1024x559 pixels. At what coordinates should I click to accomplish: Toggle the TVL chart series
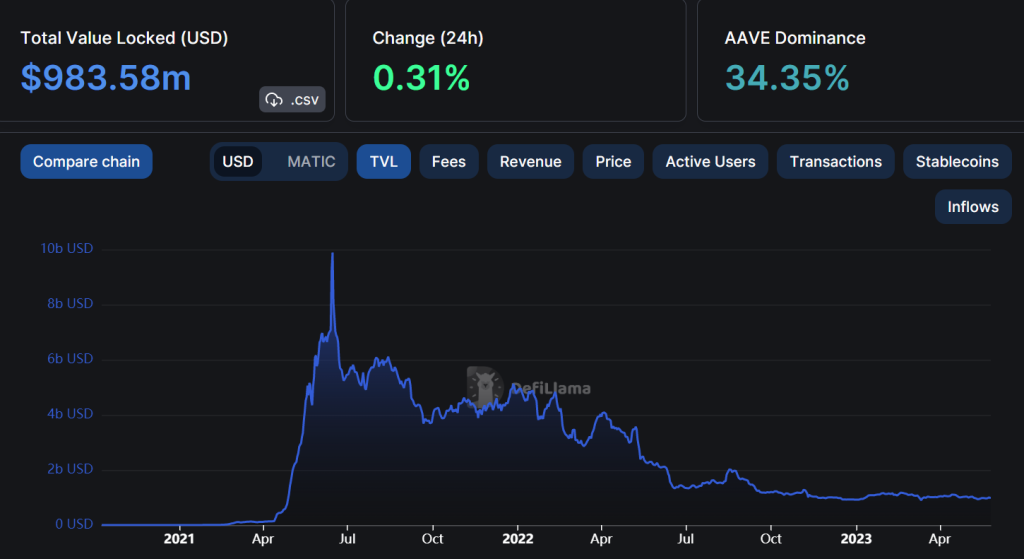[383, 161]
